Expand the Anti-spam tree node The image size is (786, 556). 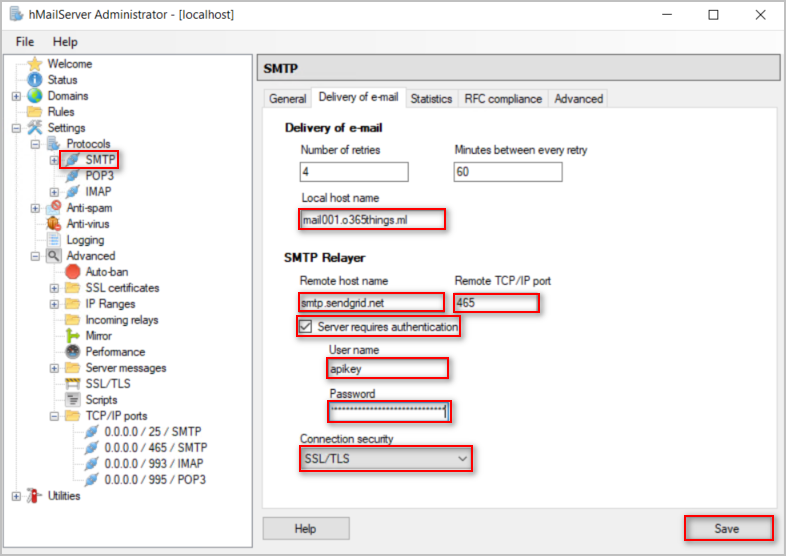click(35, 208)
